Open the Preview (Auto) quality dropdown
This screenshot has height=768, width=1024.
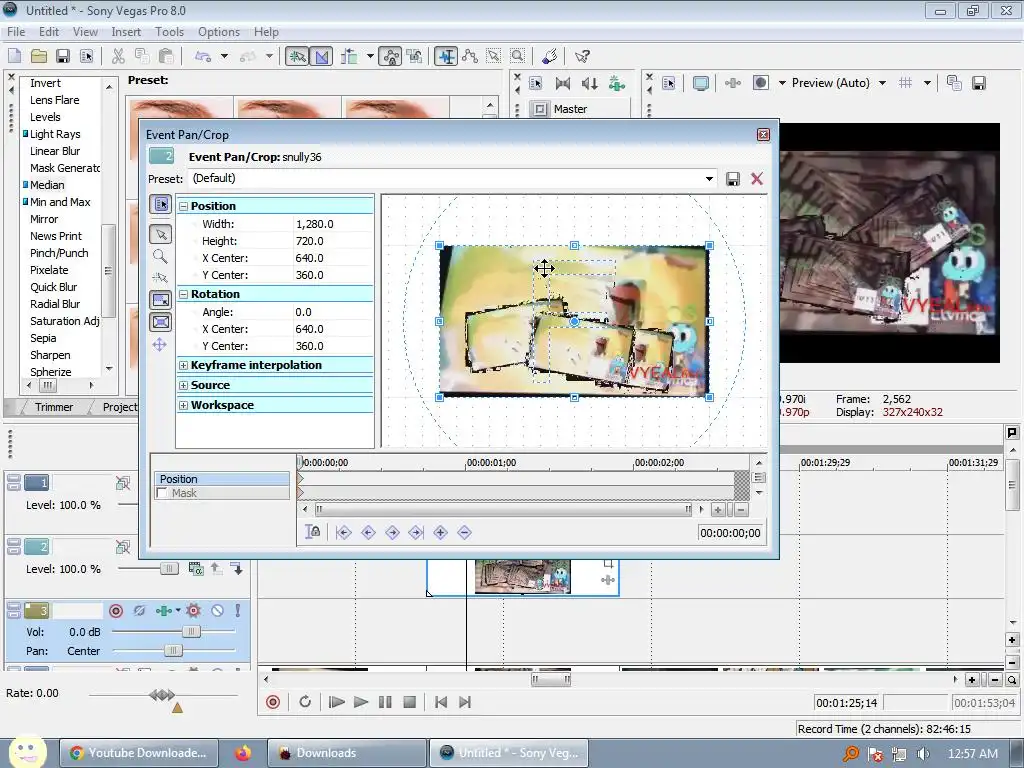pos(882,83)
